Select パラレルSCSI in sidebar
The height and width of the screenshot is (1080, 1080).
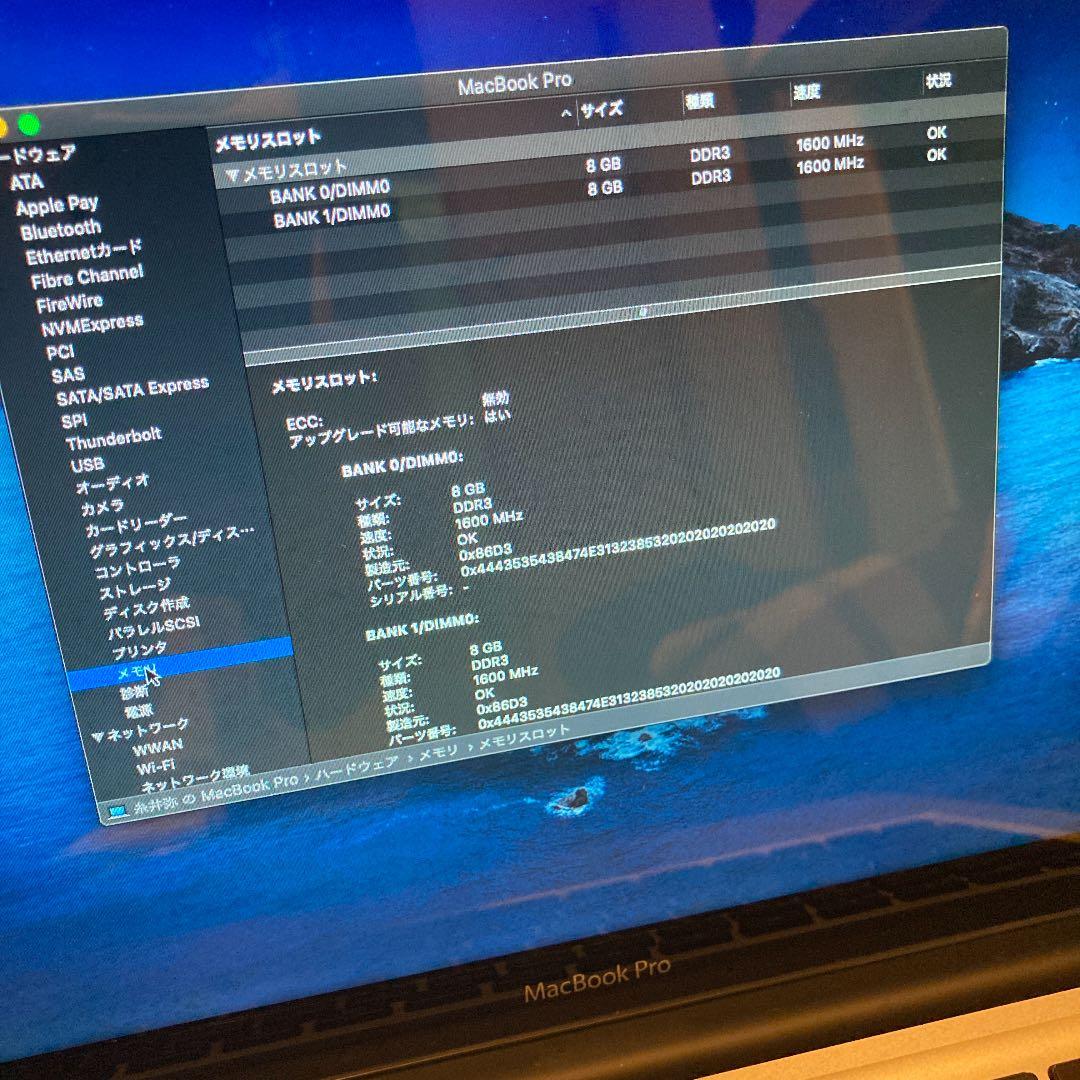154,627
